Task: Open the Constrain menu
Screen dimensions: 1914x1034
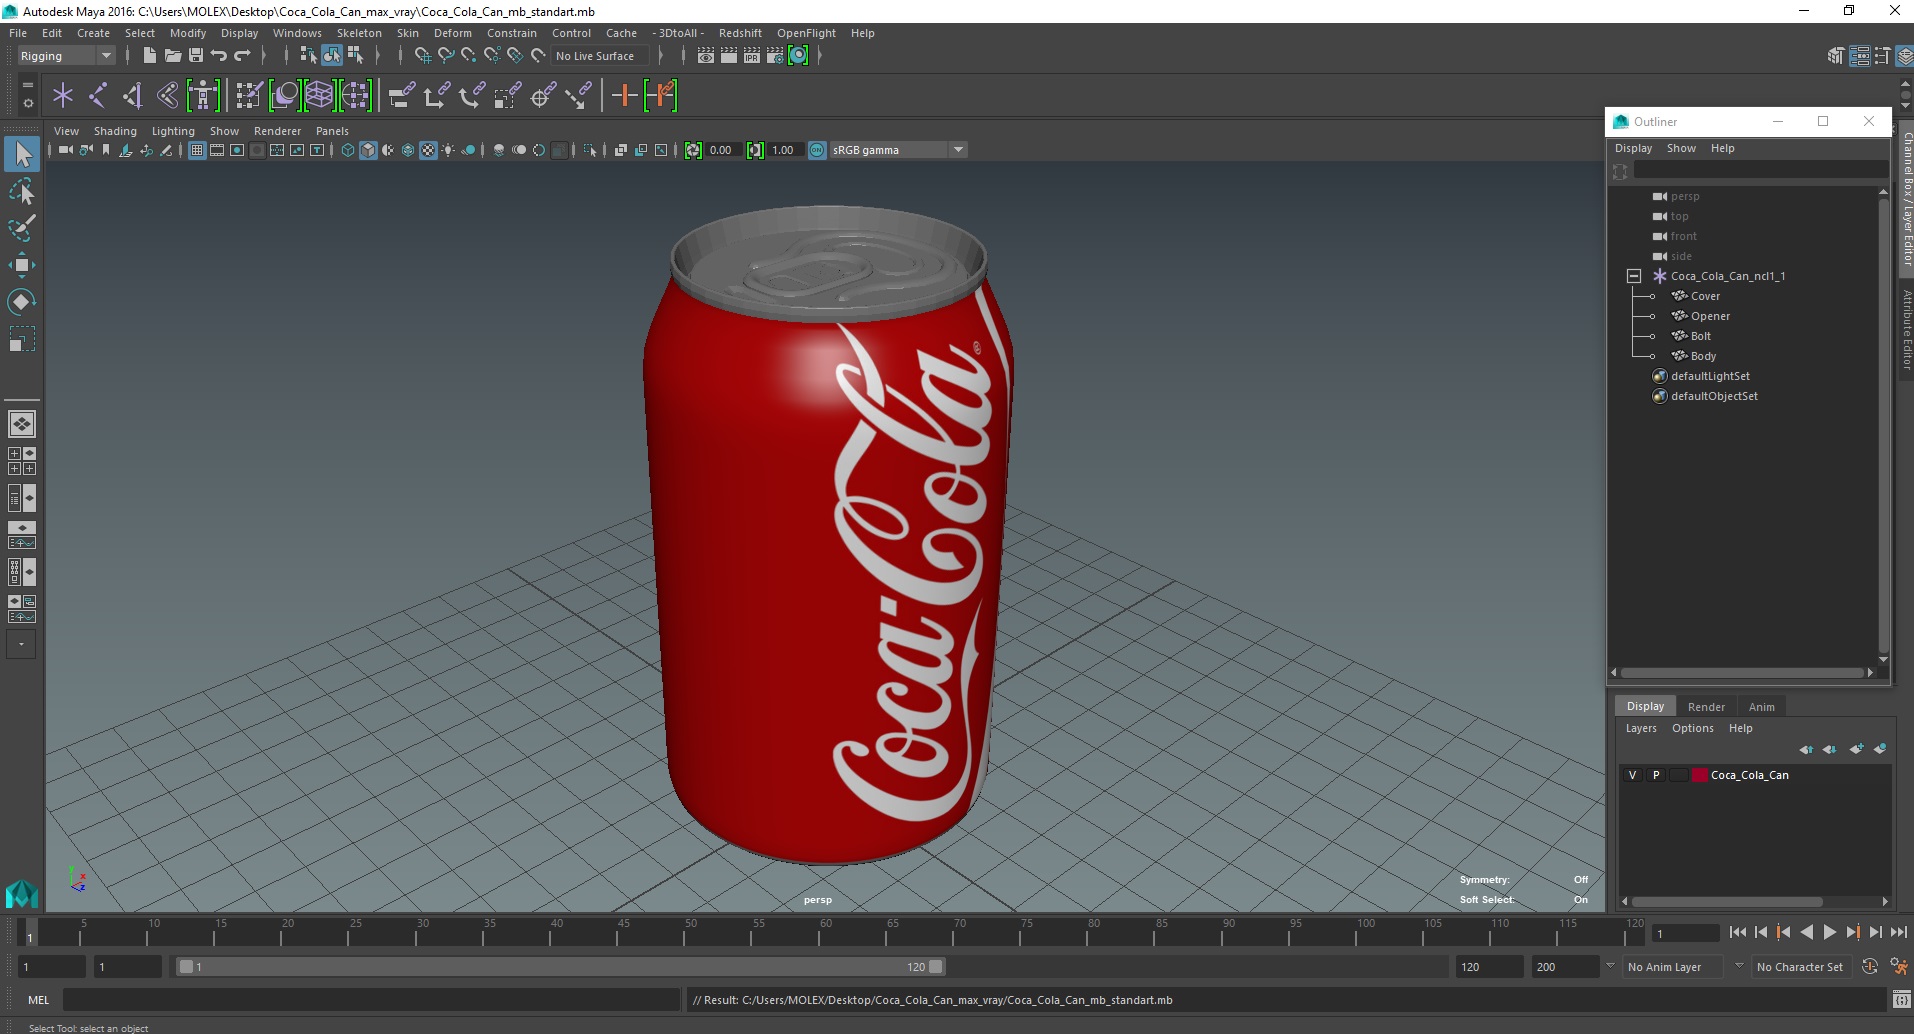Action: coord(512,33)
